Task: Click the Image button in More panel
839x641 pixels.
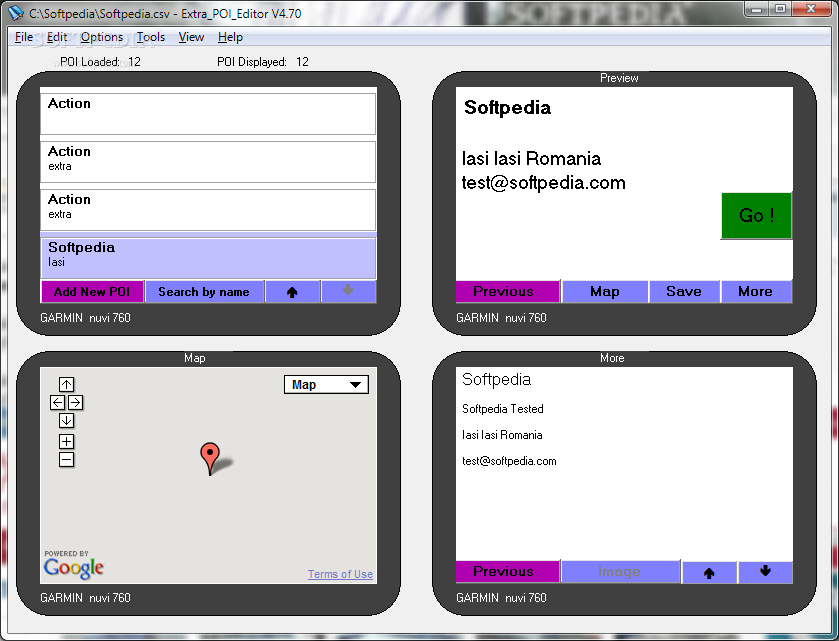Action: coord(620,571)
